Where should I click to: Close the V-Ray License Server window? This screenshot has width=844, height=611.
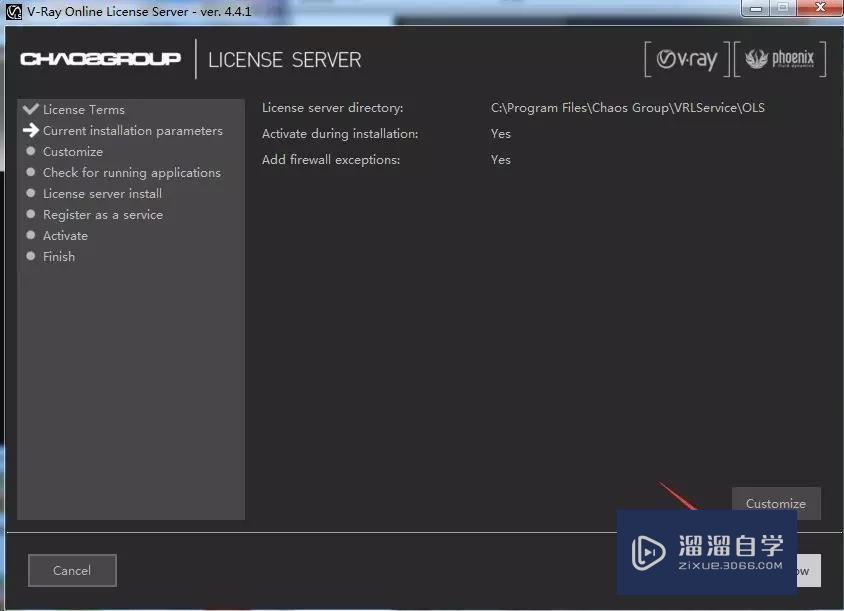coord(820,8)
